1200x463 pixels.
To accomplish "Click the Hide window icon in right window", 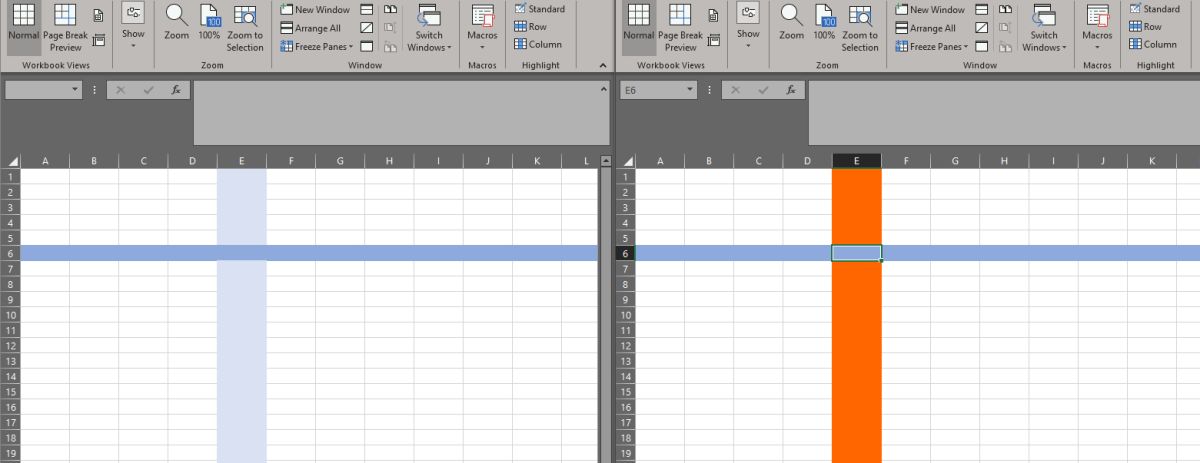I will coord(982,28).
